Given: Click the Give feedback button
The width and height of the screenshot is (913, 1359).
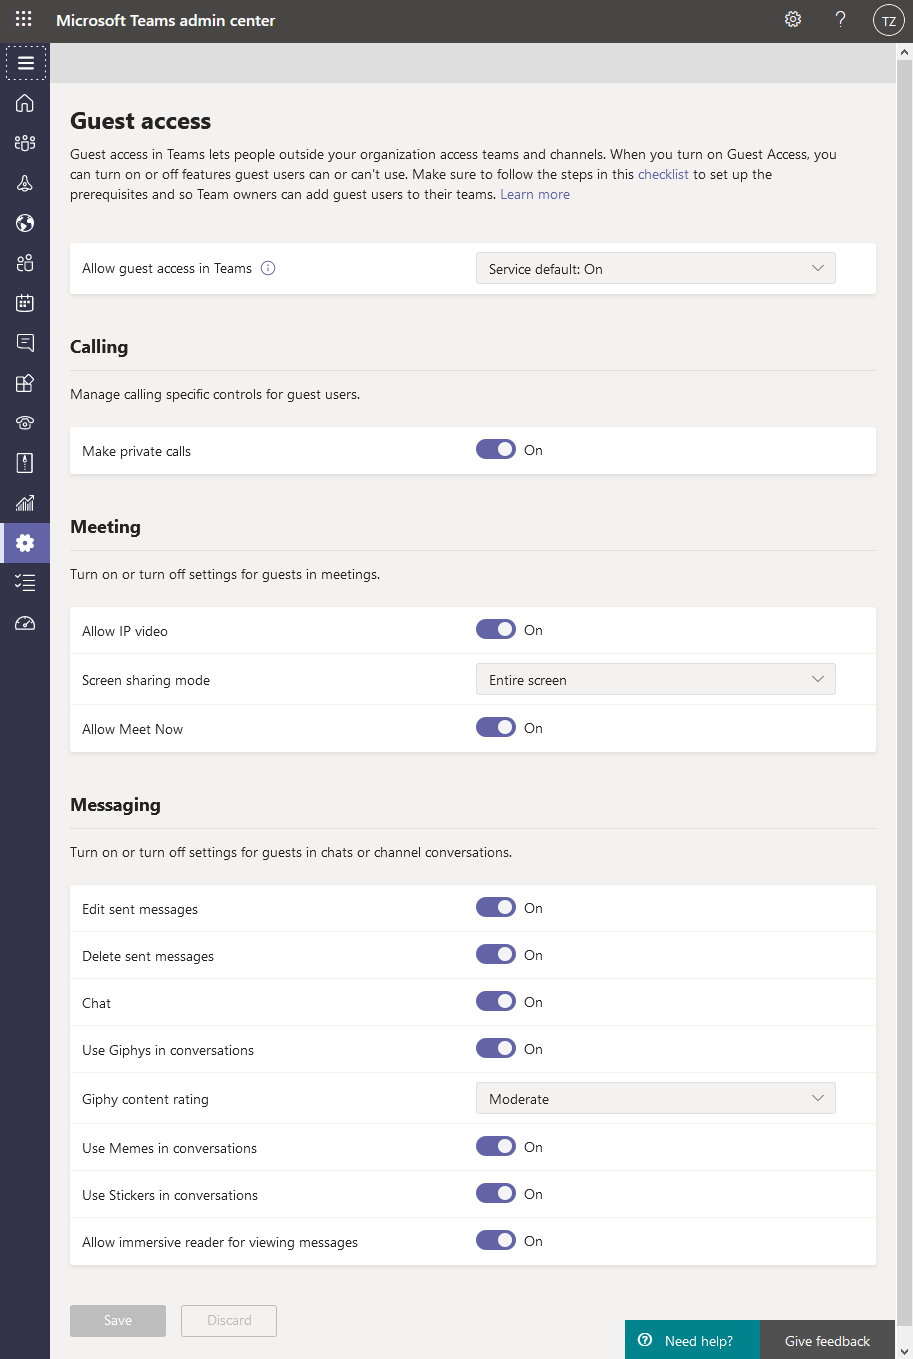Looking at the screenshot, I should [827, 1341].
